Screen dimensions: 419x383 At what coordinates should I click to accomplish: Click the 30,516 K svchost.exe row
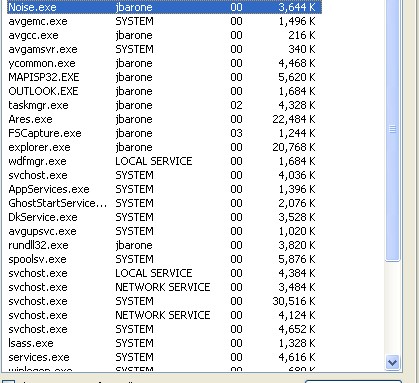point(164,301)
